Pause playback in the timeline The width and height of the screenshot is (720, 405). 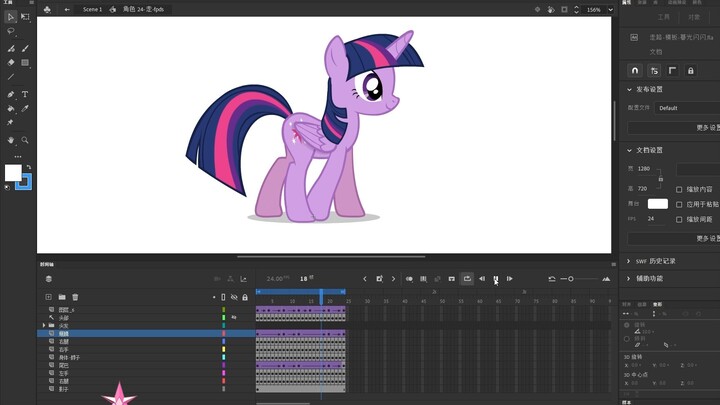(x=495, y=279)
